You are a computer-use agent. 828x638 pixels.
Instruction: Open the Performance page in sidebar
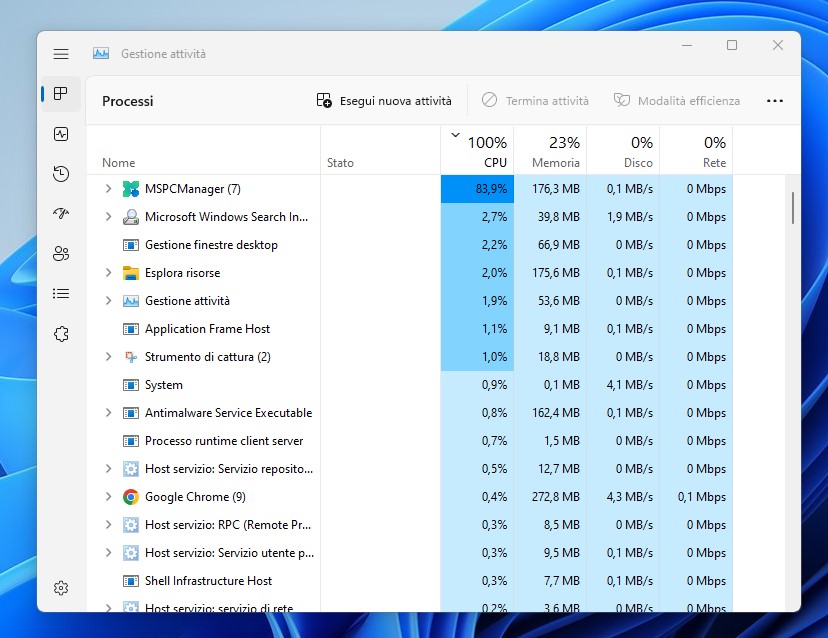pyautogui.click(x=61, y=134)
